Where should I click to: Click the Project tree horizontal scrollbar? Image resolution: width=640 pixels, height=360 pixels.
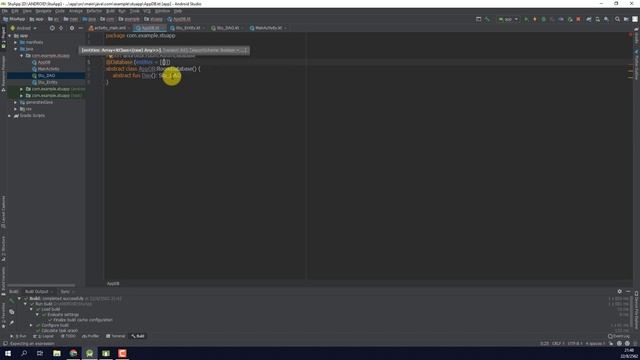pyautogui.click(x=41, y=285)
